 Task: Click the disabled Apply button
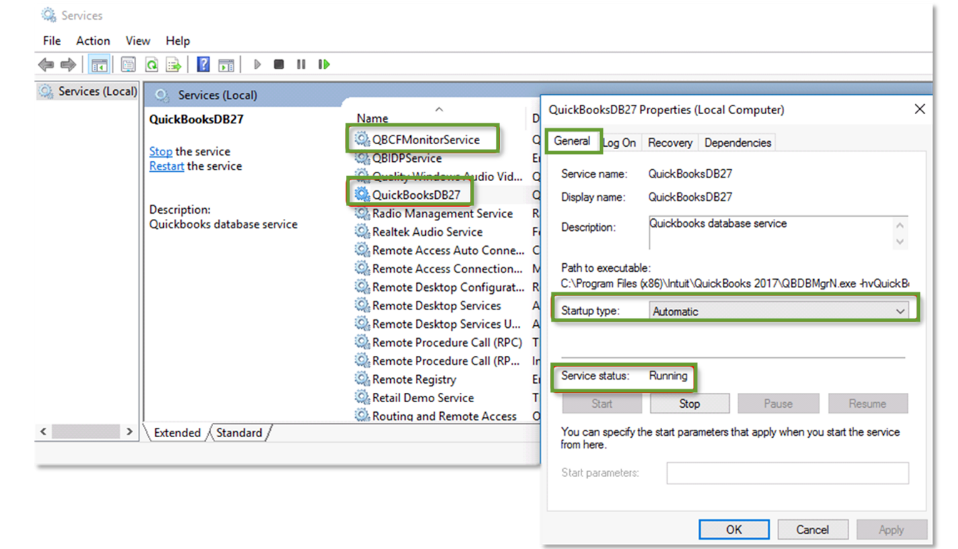point(891,529)
